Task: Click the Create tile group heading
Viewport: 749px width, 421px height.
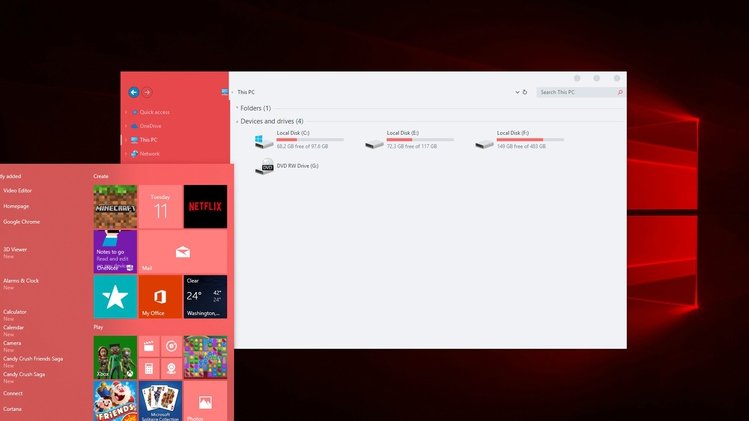Action: tap(101, 176)
